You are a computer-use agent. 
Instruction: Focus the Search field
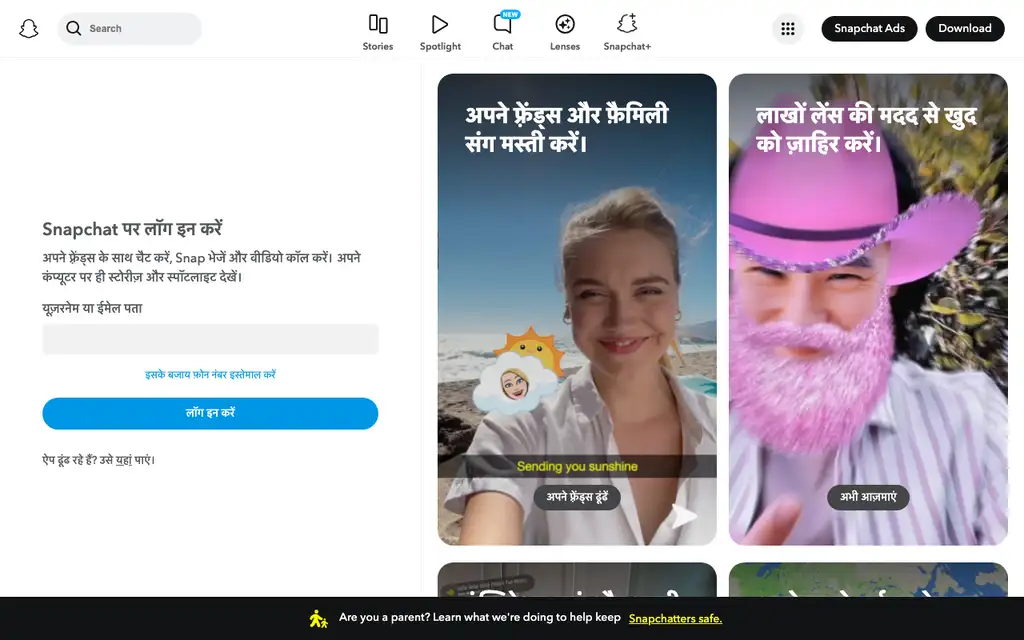tap(129, 29)
